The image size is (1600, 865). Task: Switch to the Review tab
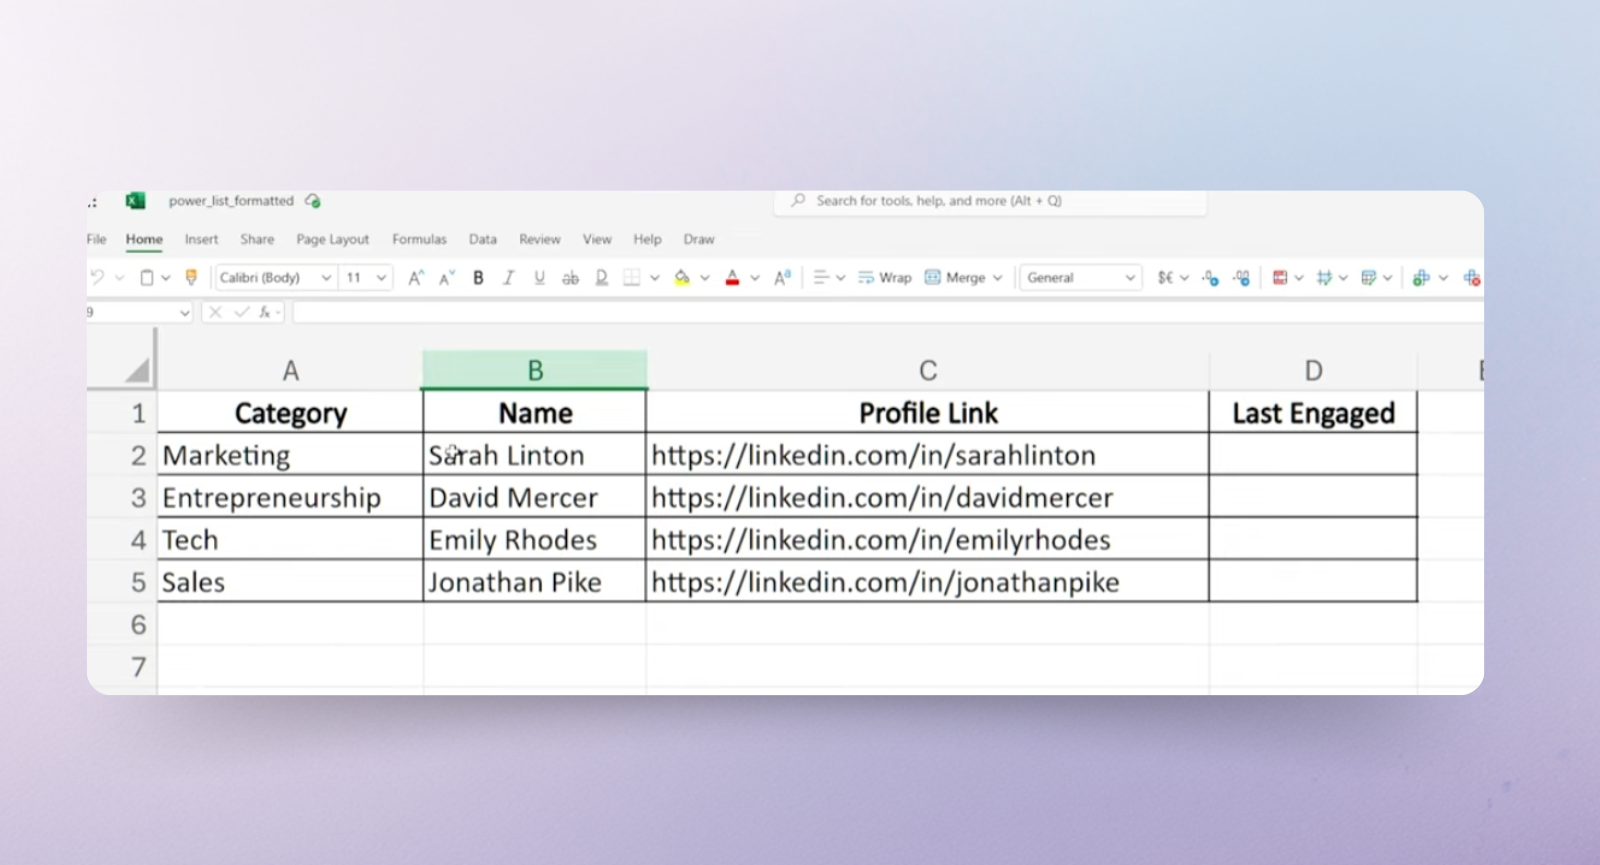[539, 239]
